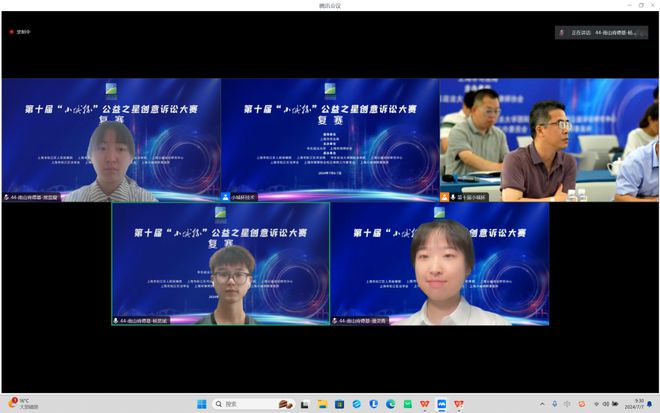Select the tile with woman in white shirt
The width and height of the screenshot is (660, 413).
pos(439,264)
